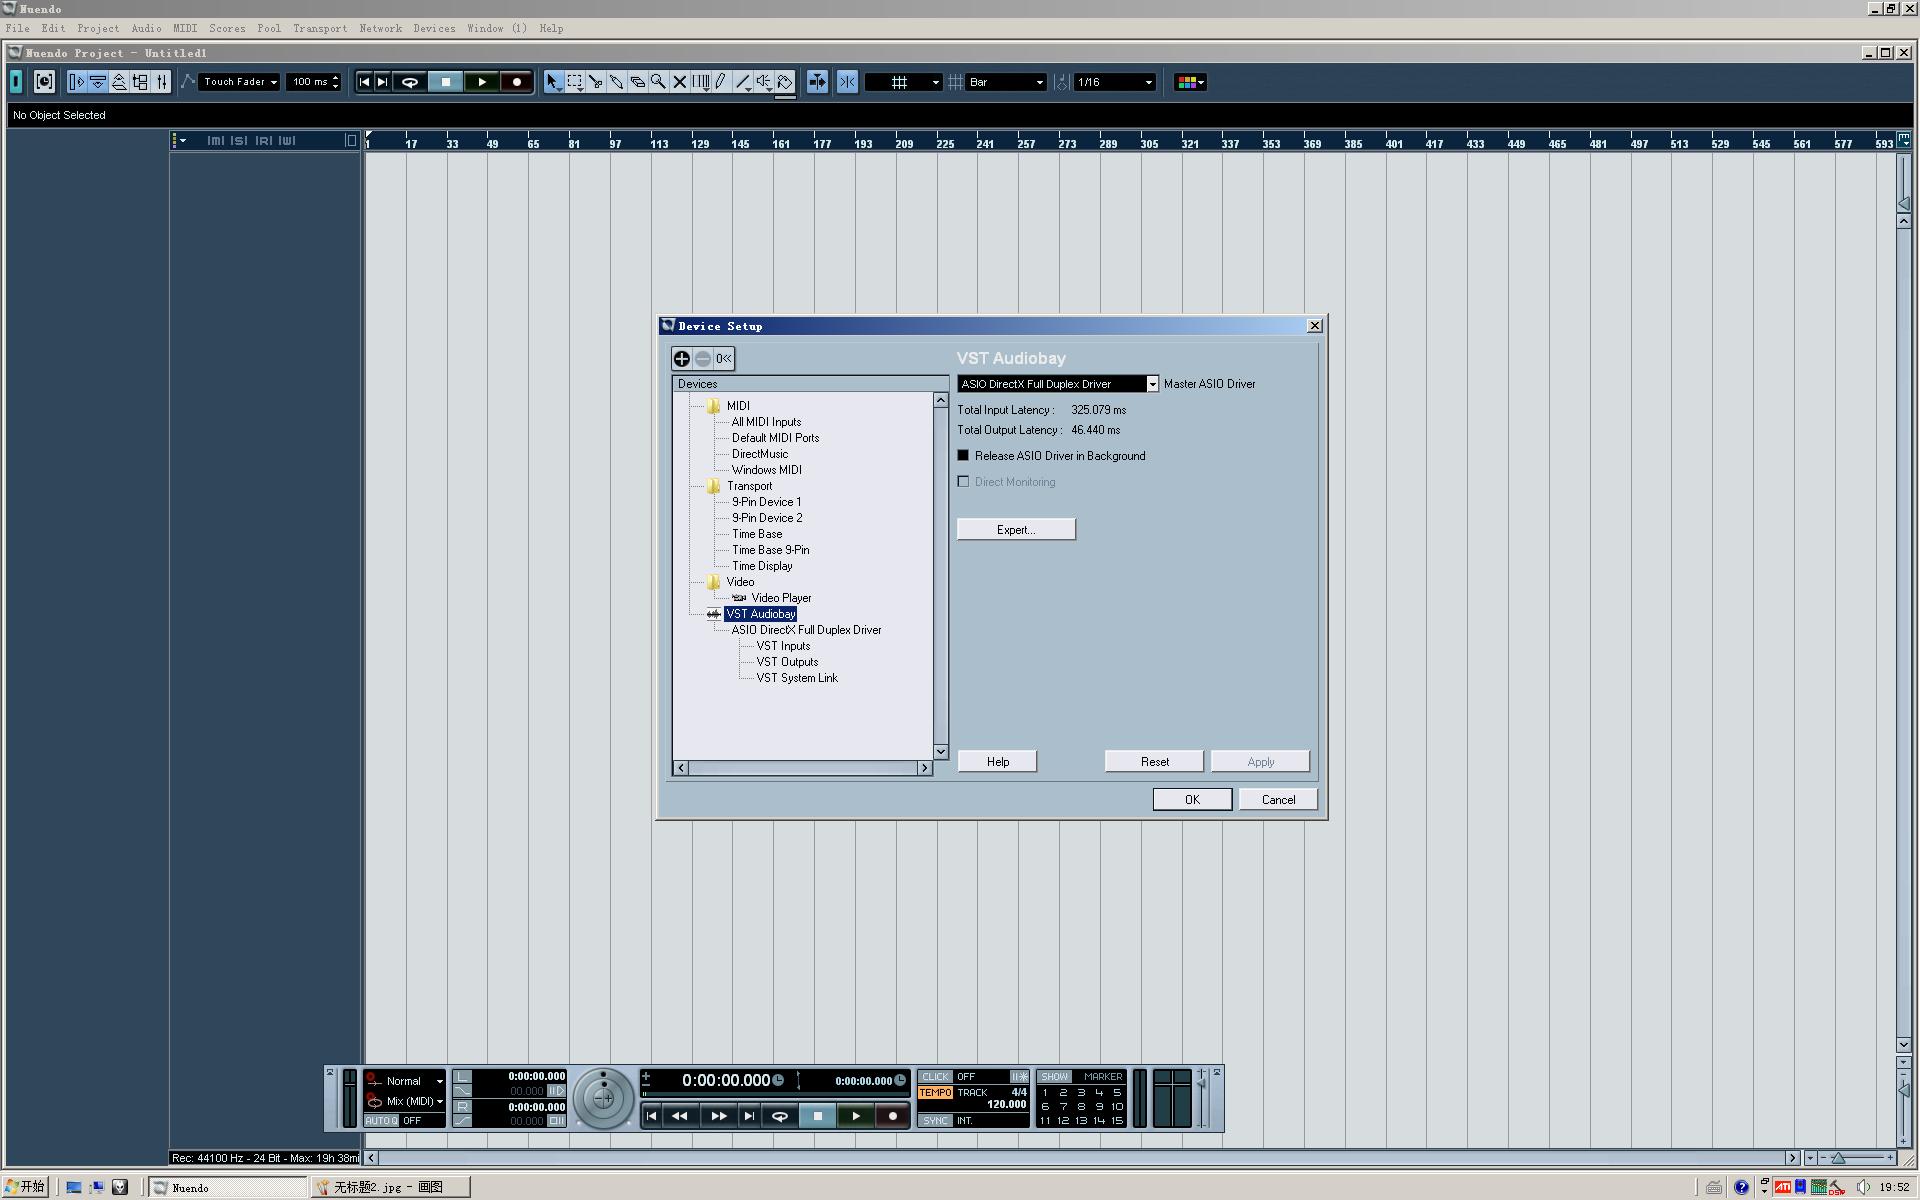Show the Inspector via toolbar icon
This screenshot has width=1920, height=1200.
tap(76, 82)
